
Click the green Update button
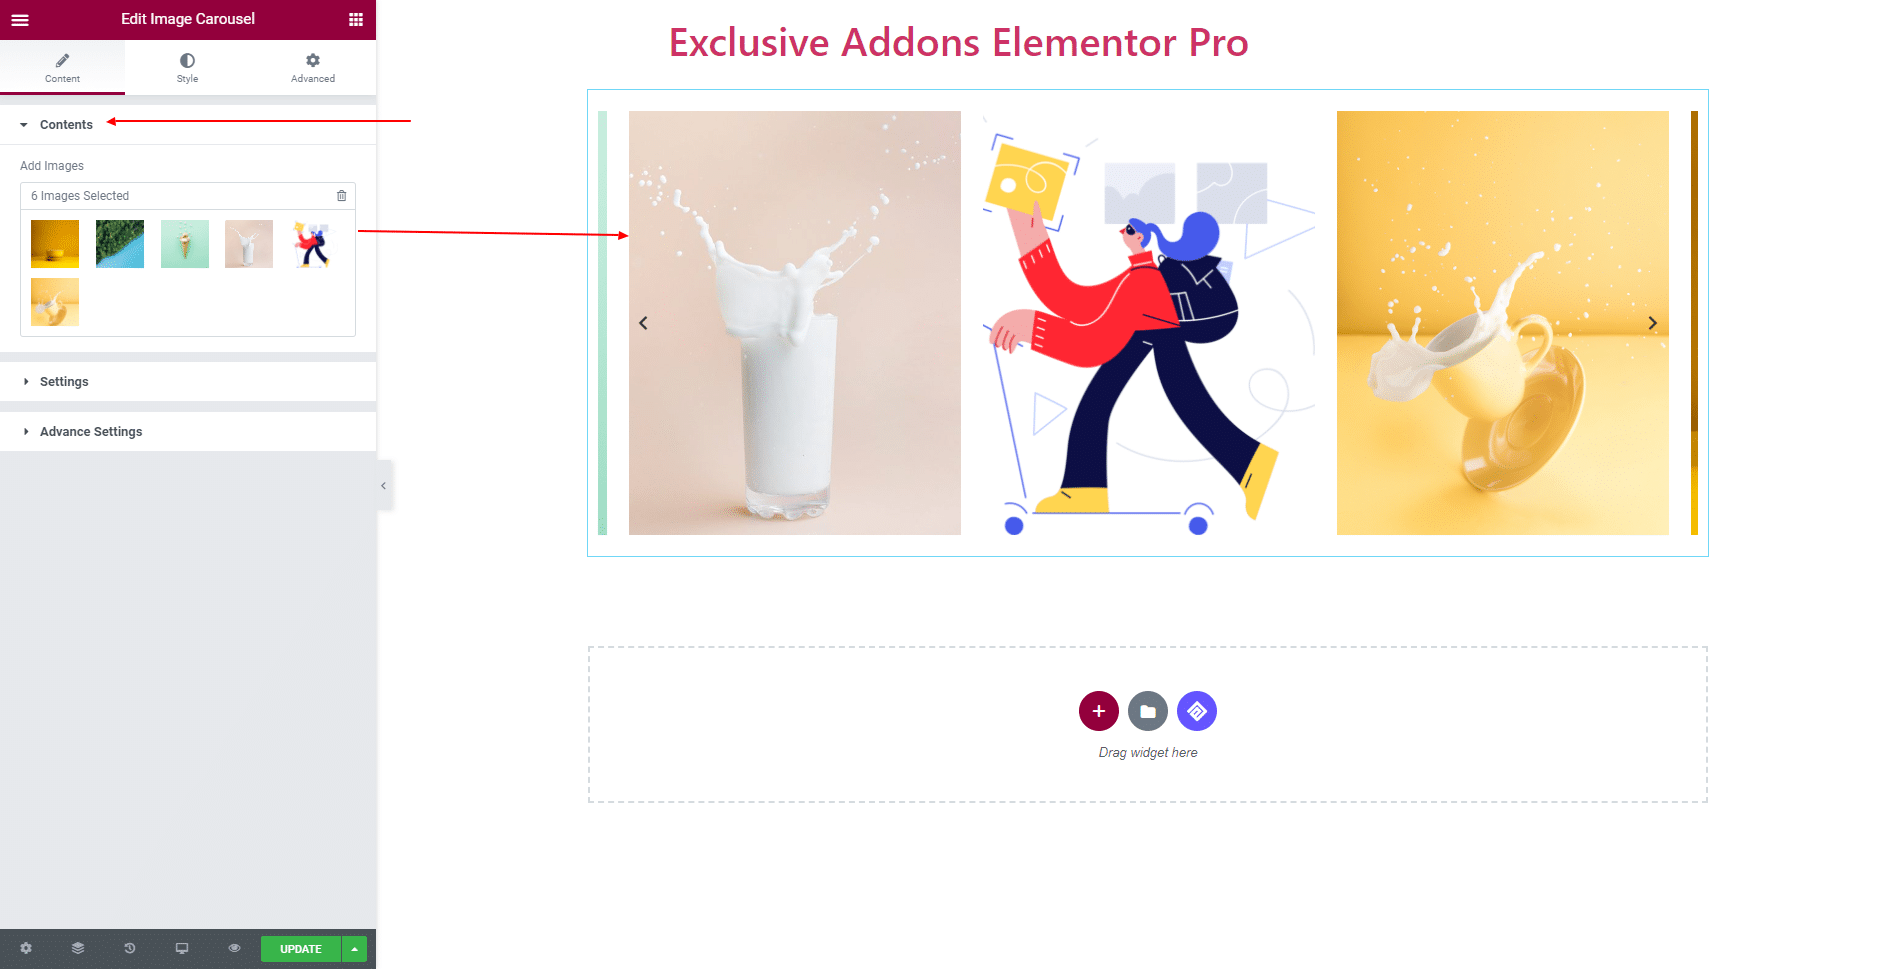click(301, 949)
